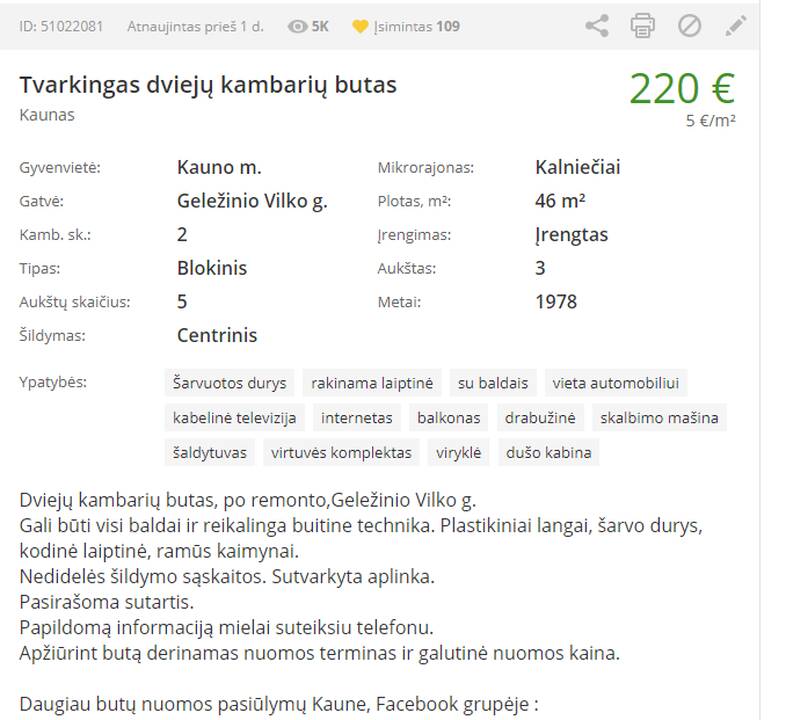786x720 pixels.
Task: Click the 'Kauno m.' value
Action: 219,167
